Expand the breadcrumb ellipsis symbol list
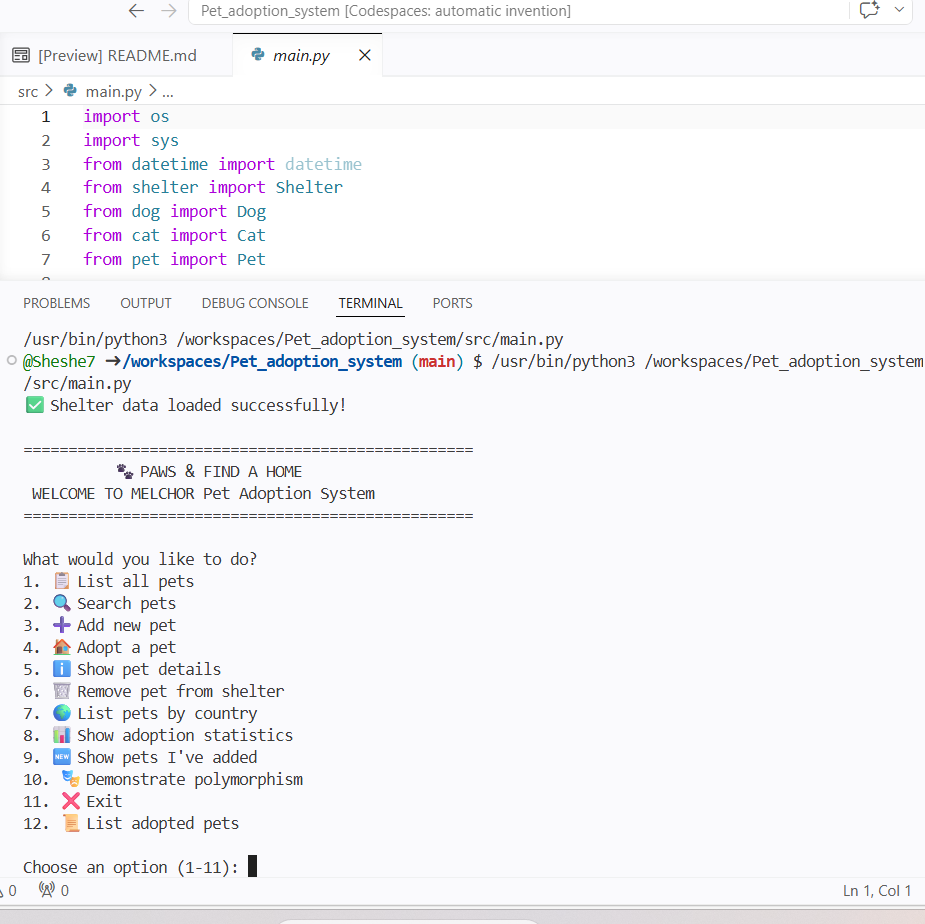 168,91
